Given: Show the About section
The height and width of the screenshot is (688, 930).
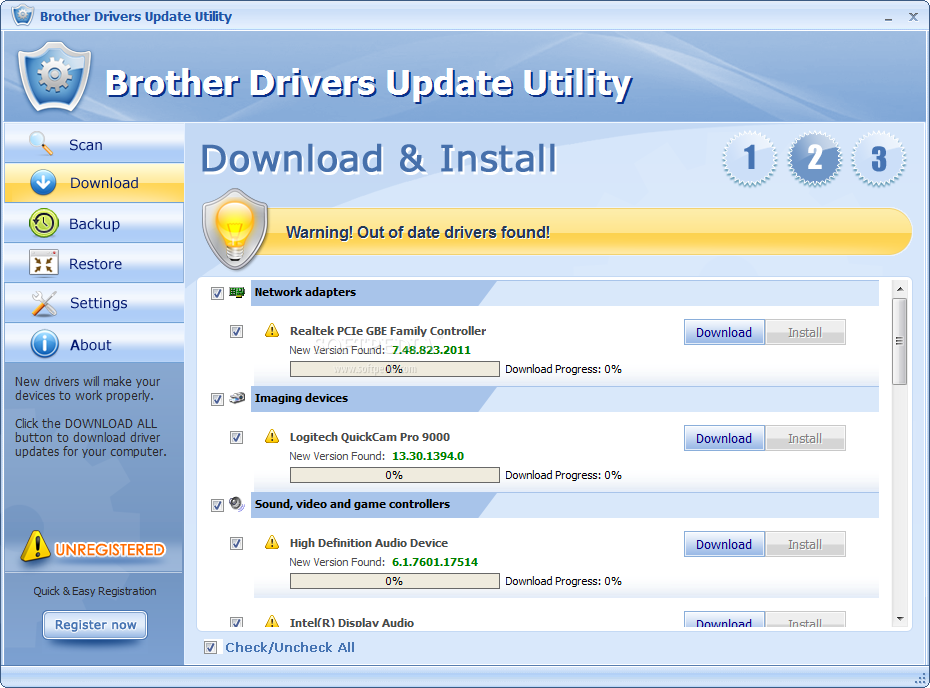Looking at the screenshot, I should 94,344.
